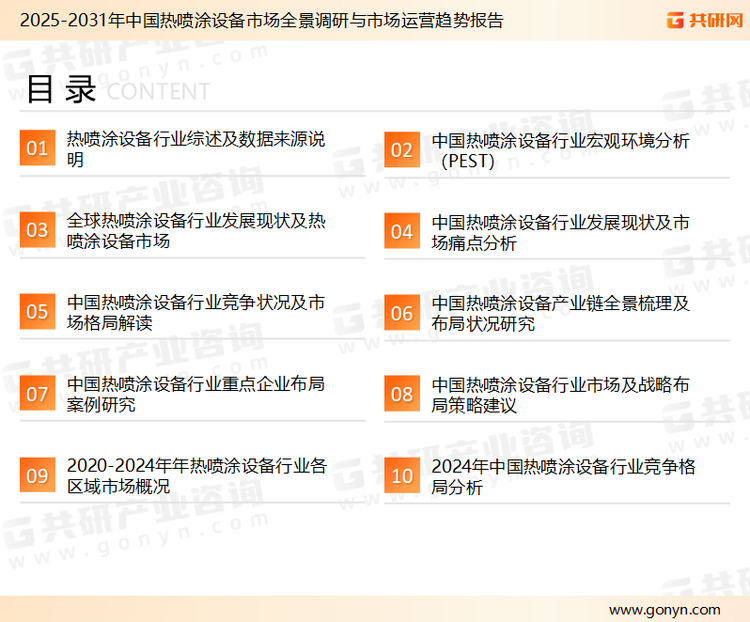
Task: Select chapter text 热喷涂设备行业综述及数据来源说明
Action: pyautogui.click(x=196, y=149)
